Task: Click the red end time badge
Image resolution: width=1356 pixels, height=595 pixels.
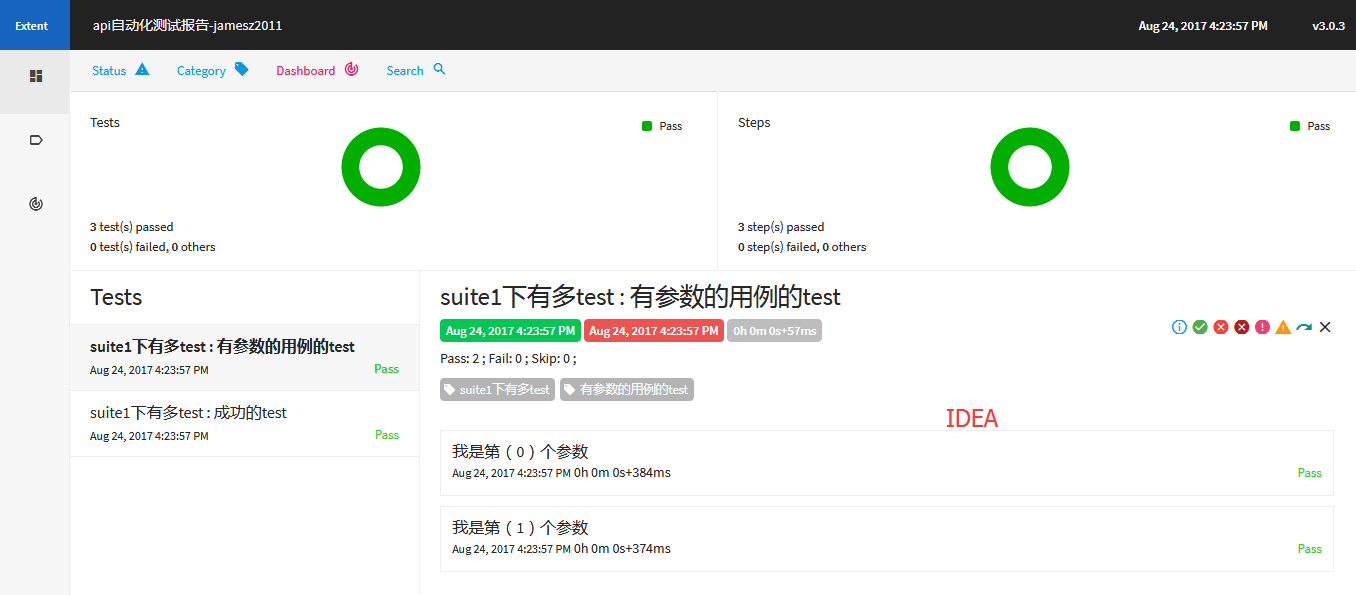Action: 654,331
